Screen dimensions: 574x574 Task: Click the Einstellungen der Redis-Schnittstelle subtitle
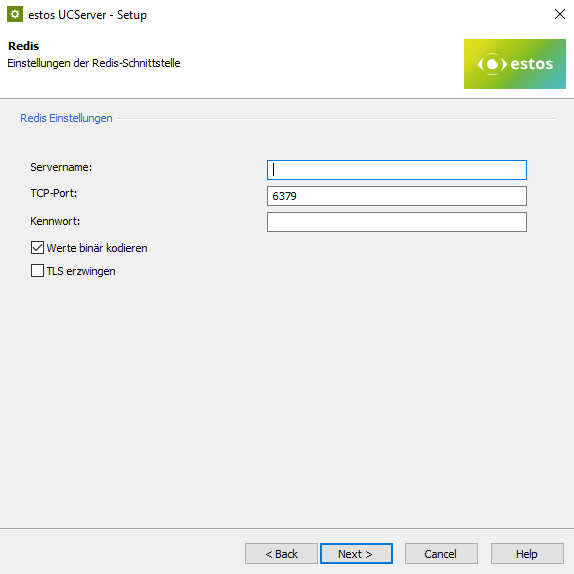click(94, 63)
